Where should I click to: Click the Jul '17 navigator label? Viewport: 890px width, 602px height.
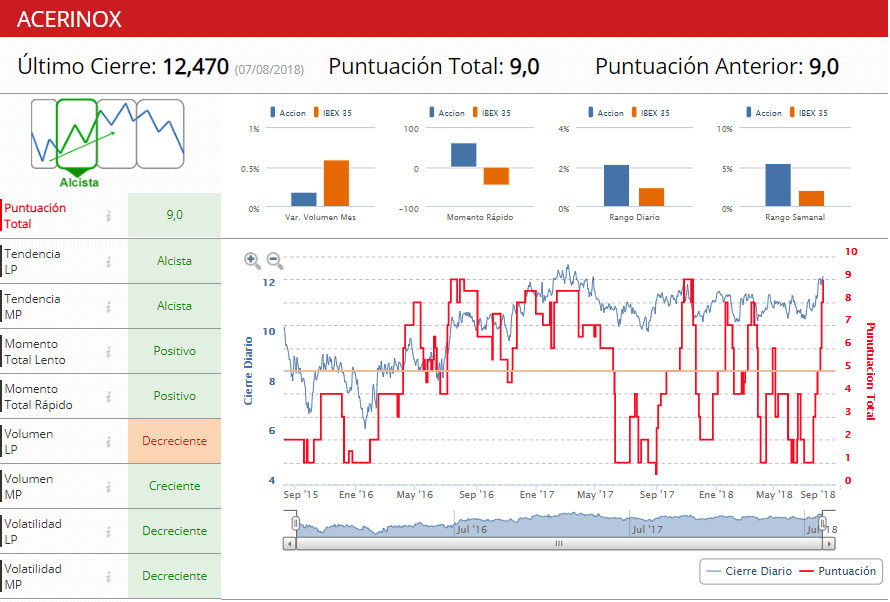click(647, 529)
